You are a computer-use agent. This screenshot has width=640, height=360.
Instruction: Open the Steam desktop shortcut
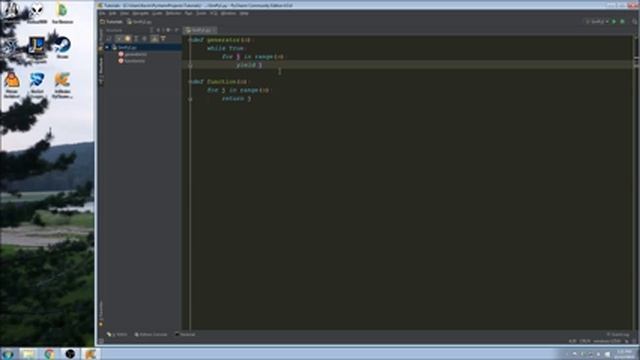[62, 48]
